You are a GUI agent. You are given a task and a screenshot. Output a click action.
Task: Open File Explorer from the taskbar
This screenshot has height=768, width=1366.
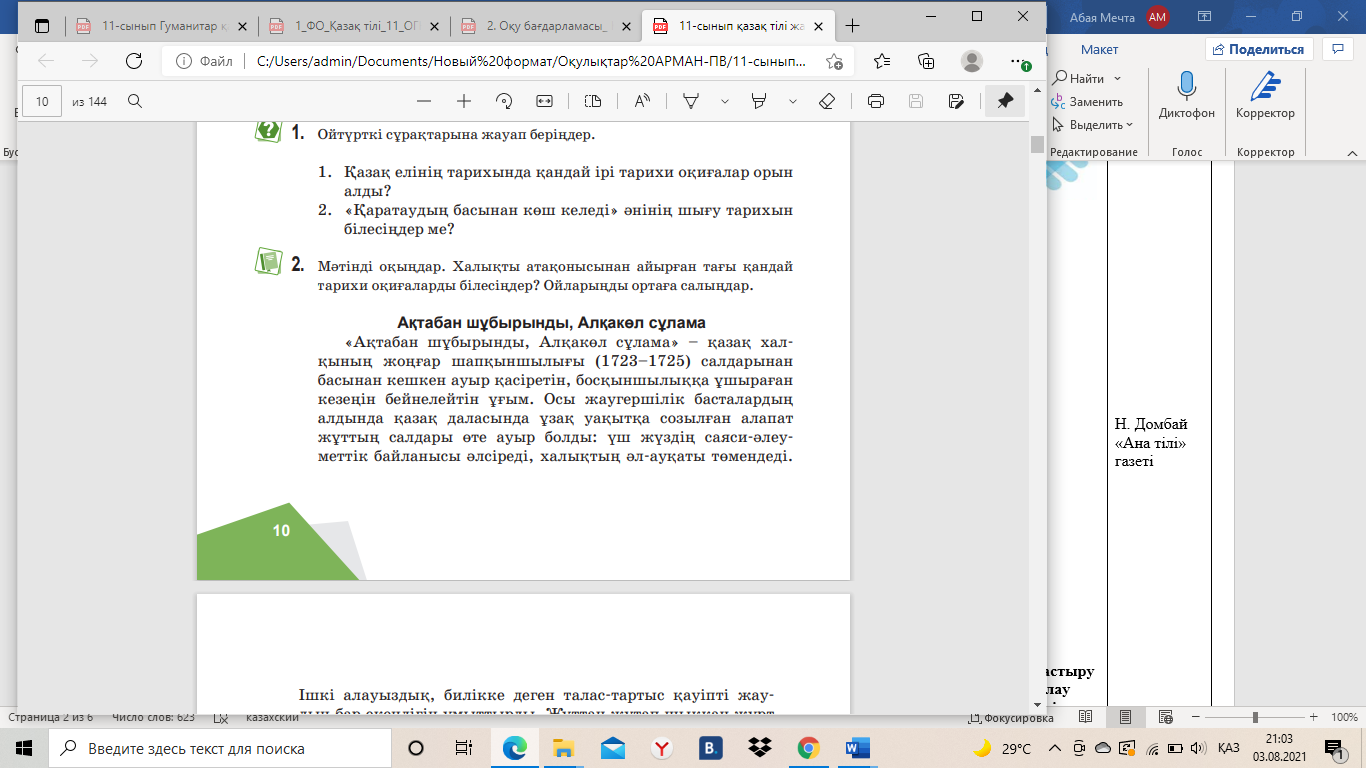[x=564, y=748]
